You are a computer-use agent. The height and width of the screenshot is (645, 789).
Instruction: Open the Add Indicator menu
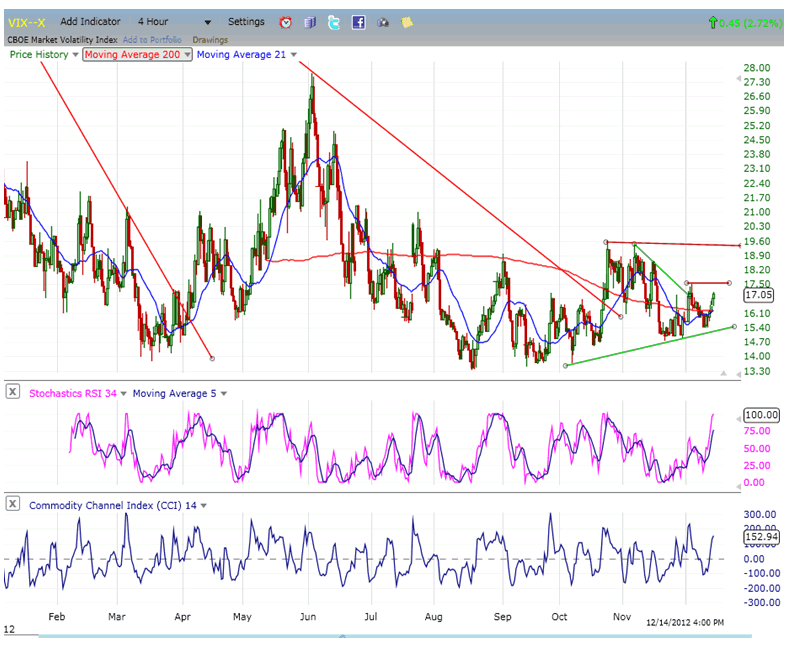click(x=90, y=22)
